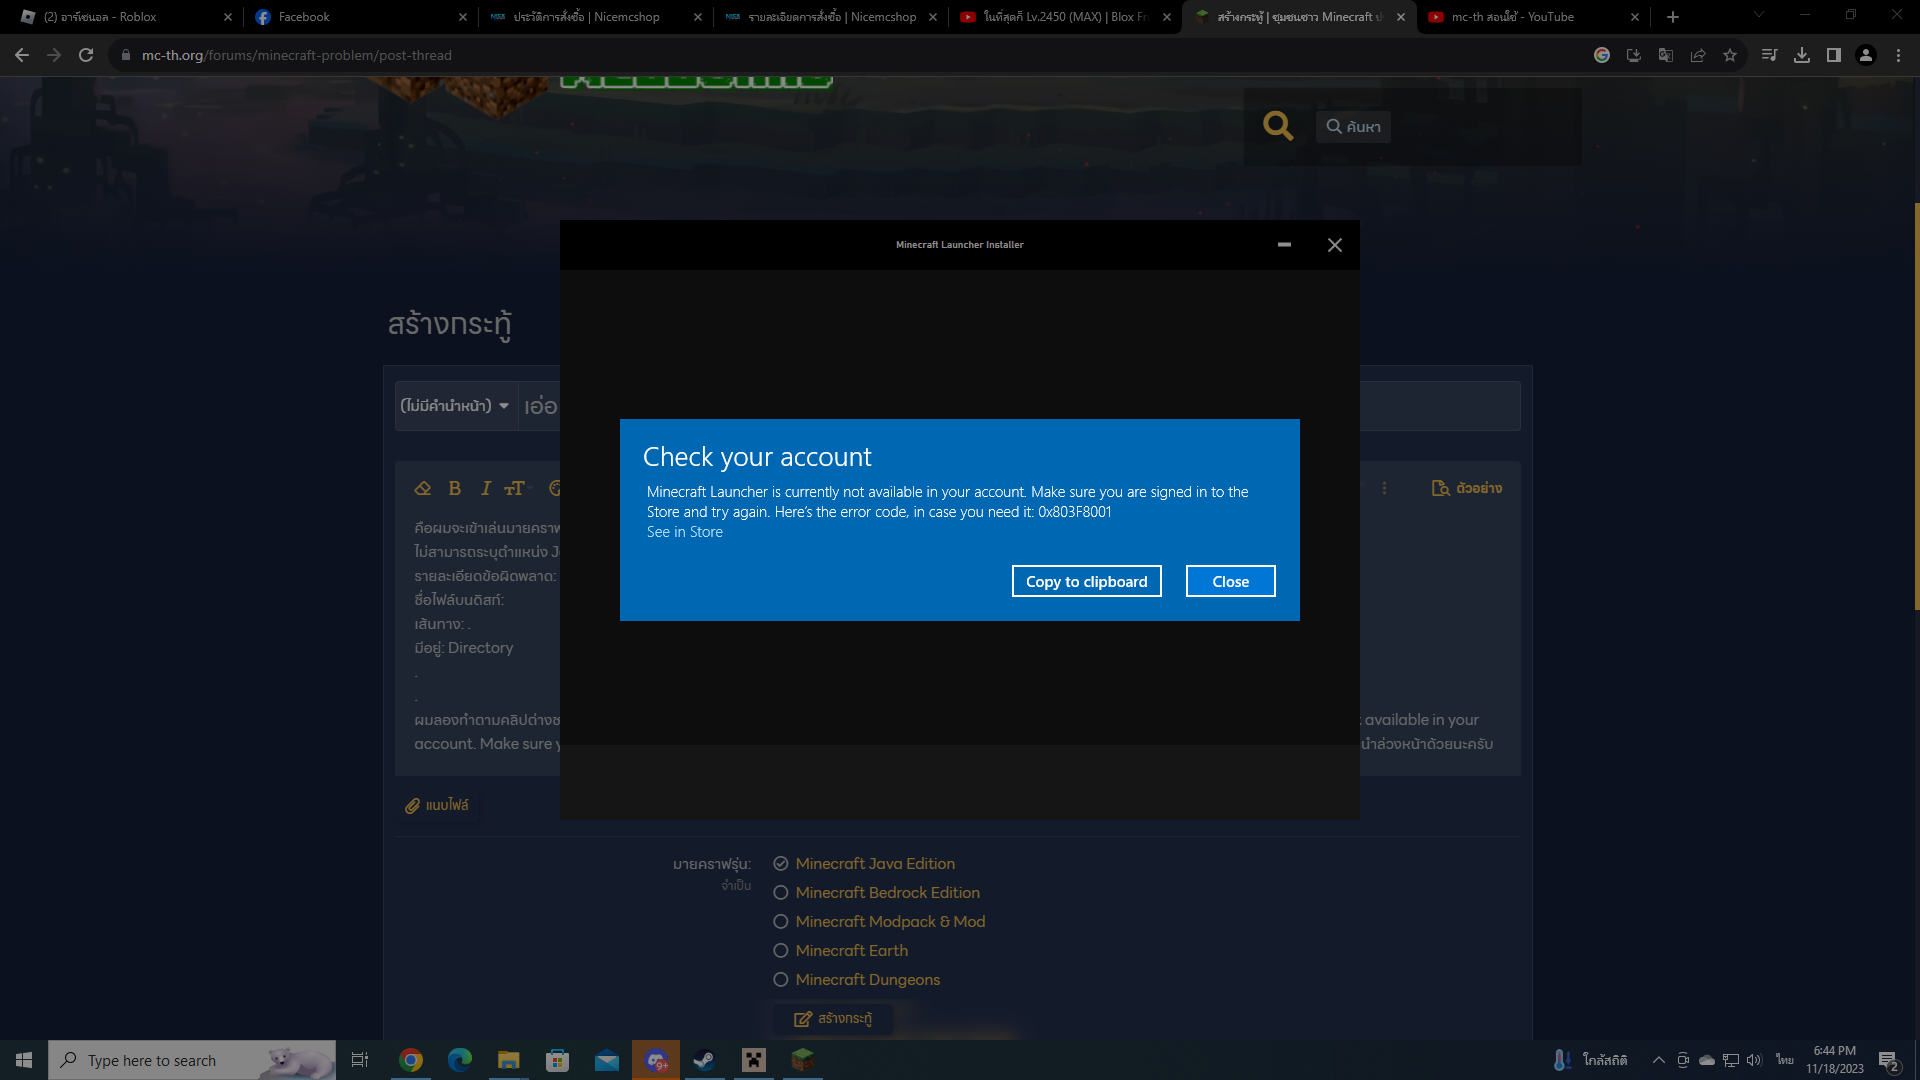Go back in browser history
Viewport: 1920px width, 1080px height.
click(22, 55)
